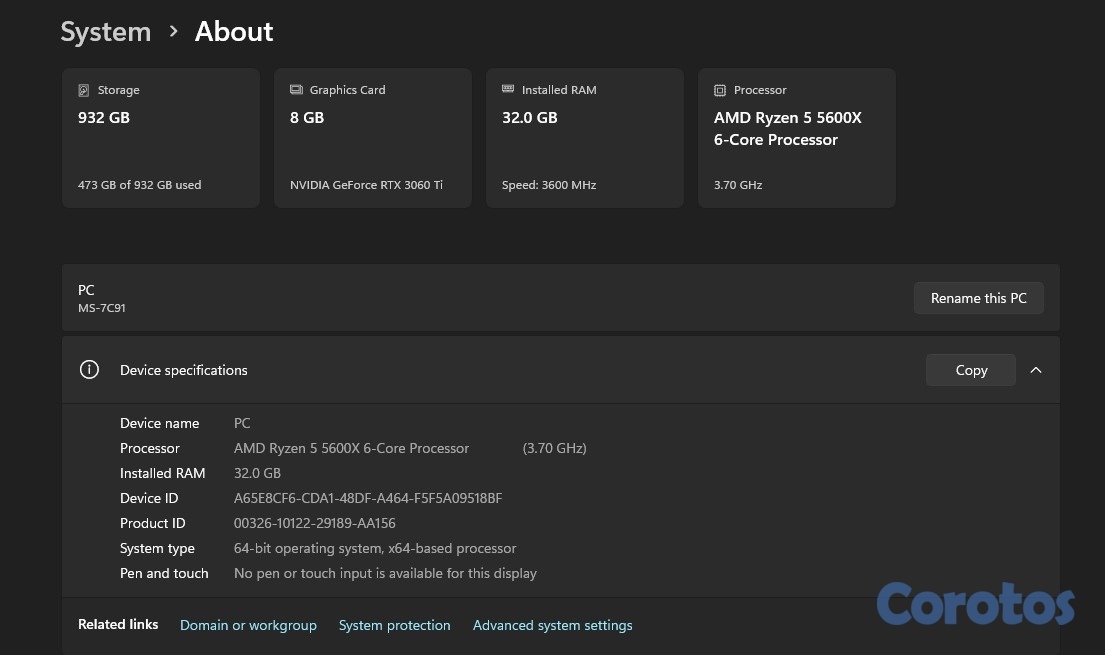Open Advanced system settings link

pos(552,625)
